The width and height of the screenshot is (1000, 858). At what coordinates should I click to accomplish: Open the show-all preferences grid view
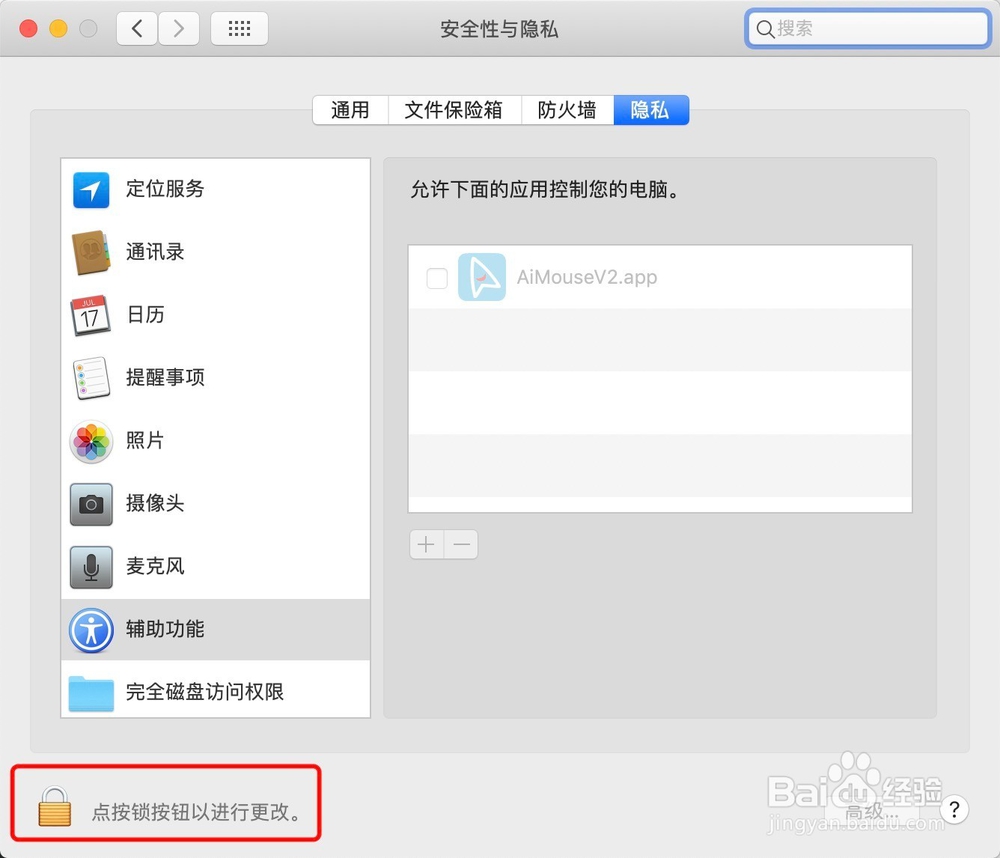tap(239, 28)
